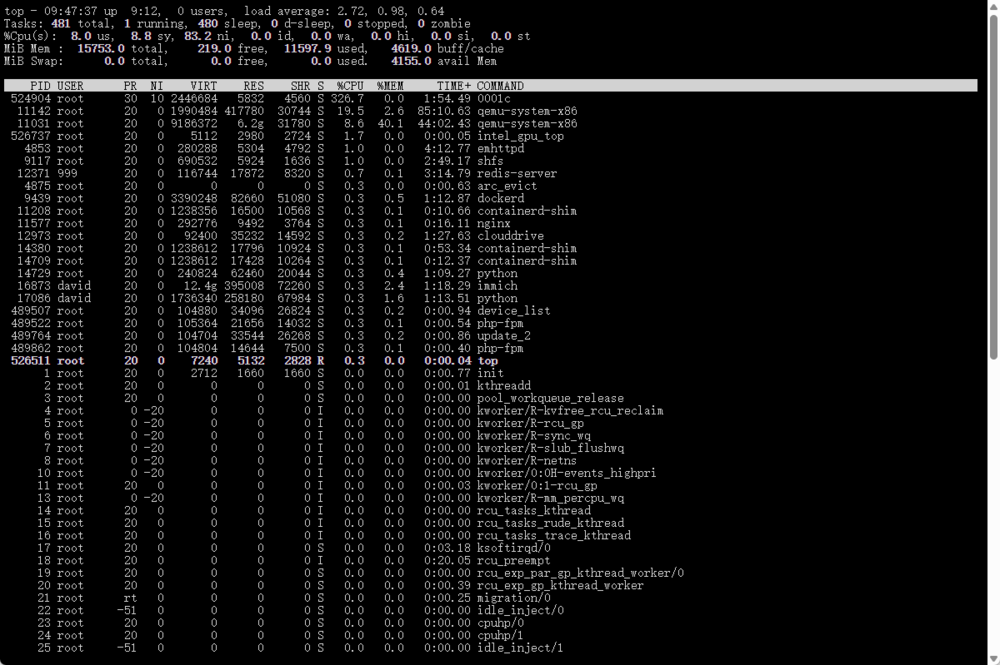
Task: Click process command 0001c
Action: coord(494,98)
